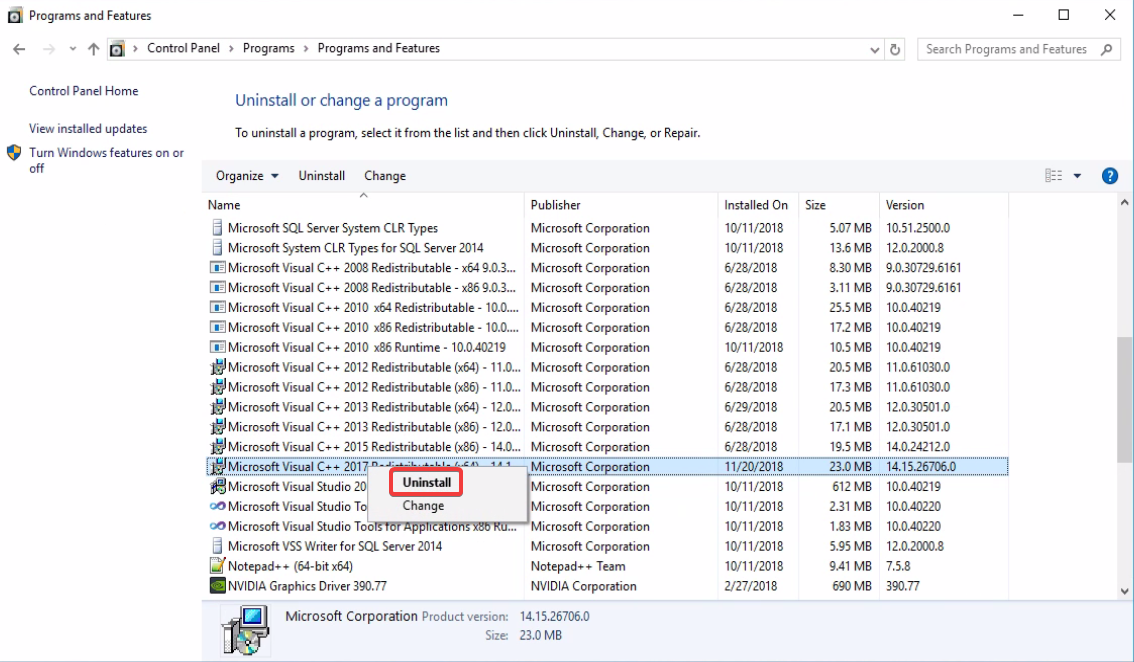
Task: Click Microsoft VSS Writer for SQL Server icon
Action: click(x=217, y=546)
